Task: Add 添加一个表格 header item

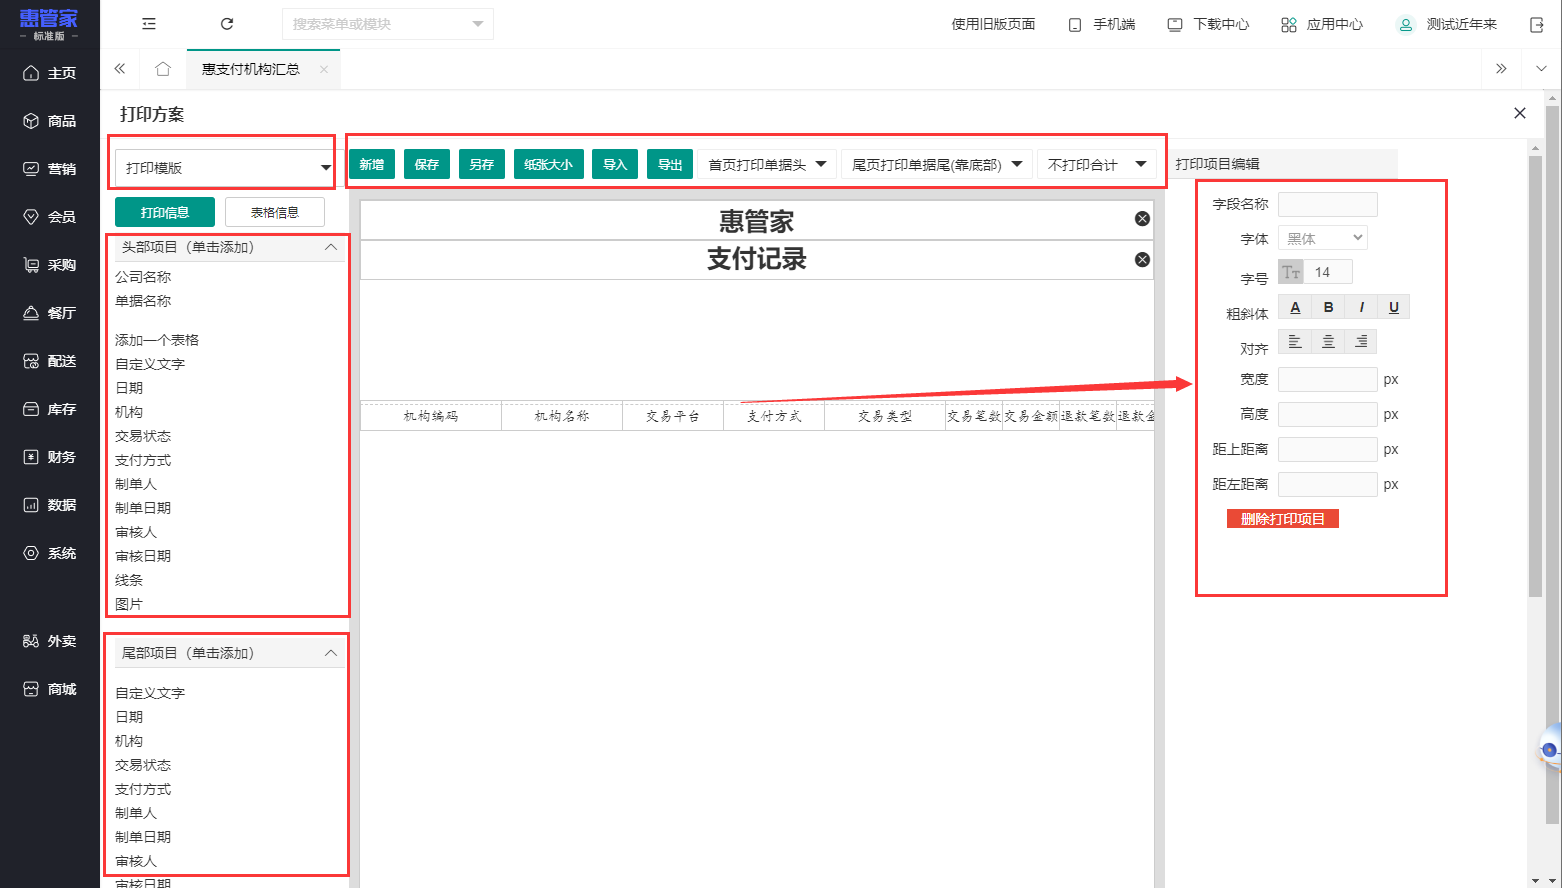Action: (157, 340)
